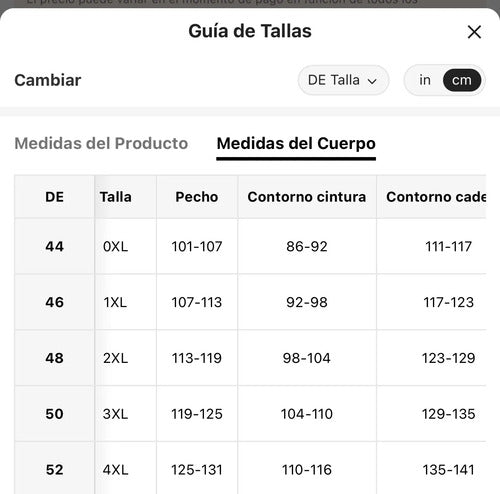Switch units to inches
Image resolution: width=500 pixels, height=494 pixels.
click(425, 80)
